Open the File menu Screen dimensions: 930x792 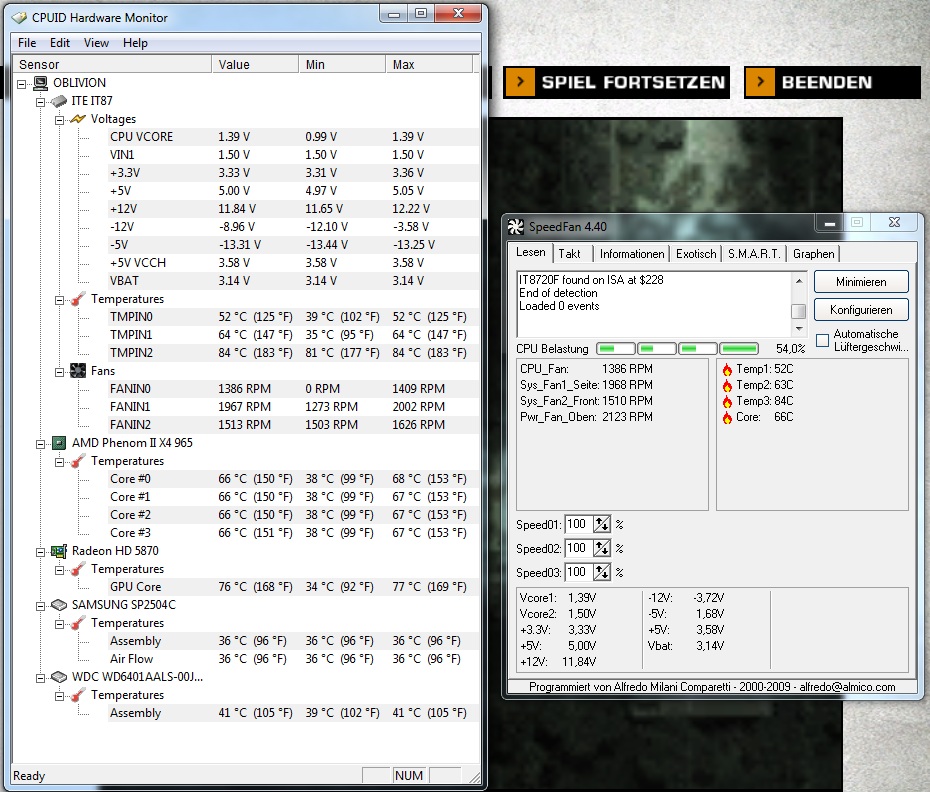27,43
